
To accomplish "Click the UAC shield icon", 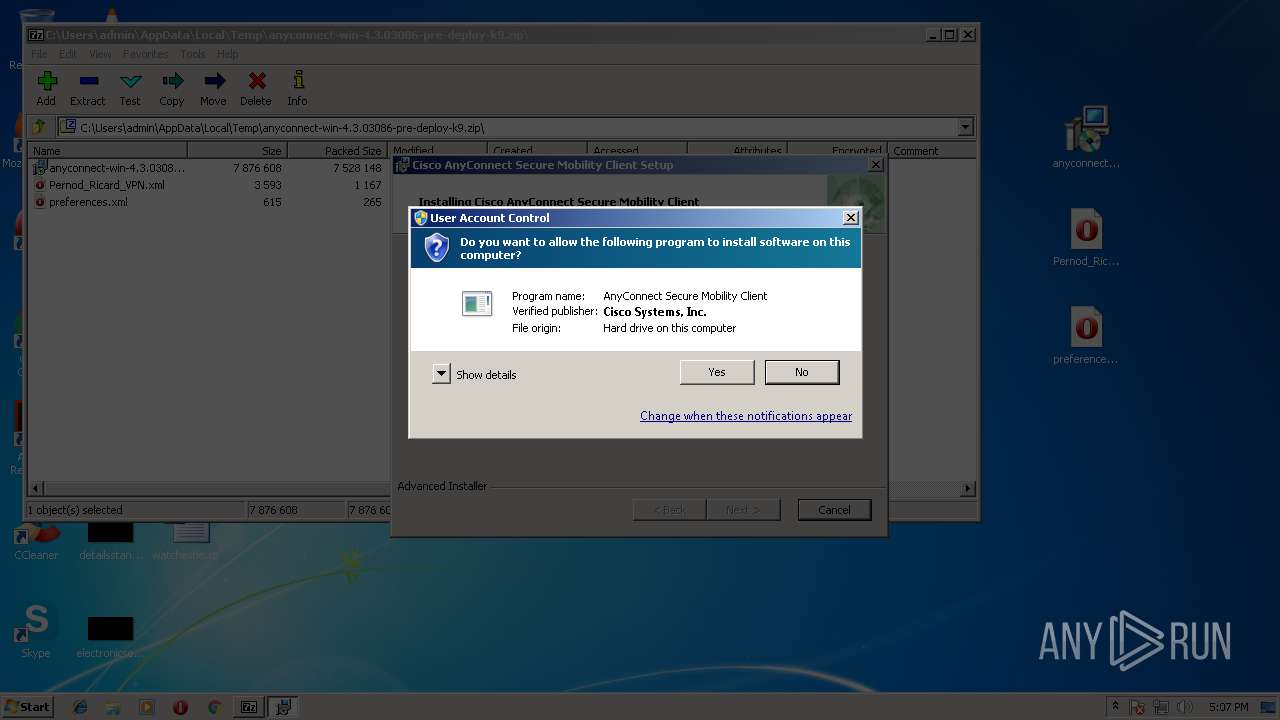I will 437,247.
